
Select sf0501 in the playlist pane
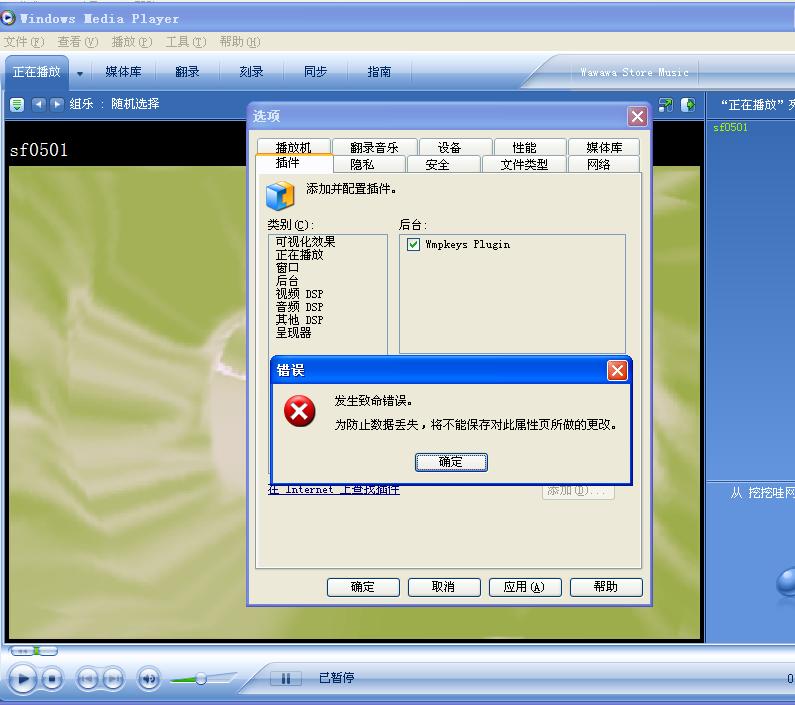pos(730,127)
